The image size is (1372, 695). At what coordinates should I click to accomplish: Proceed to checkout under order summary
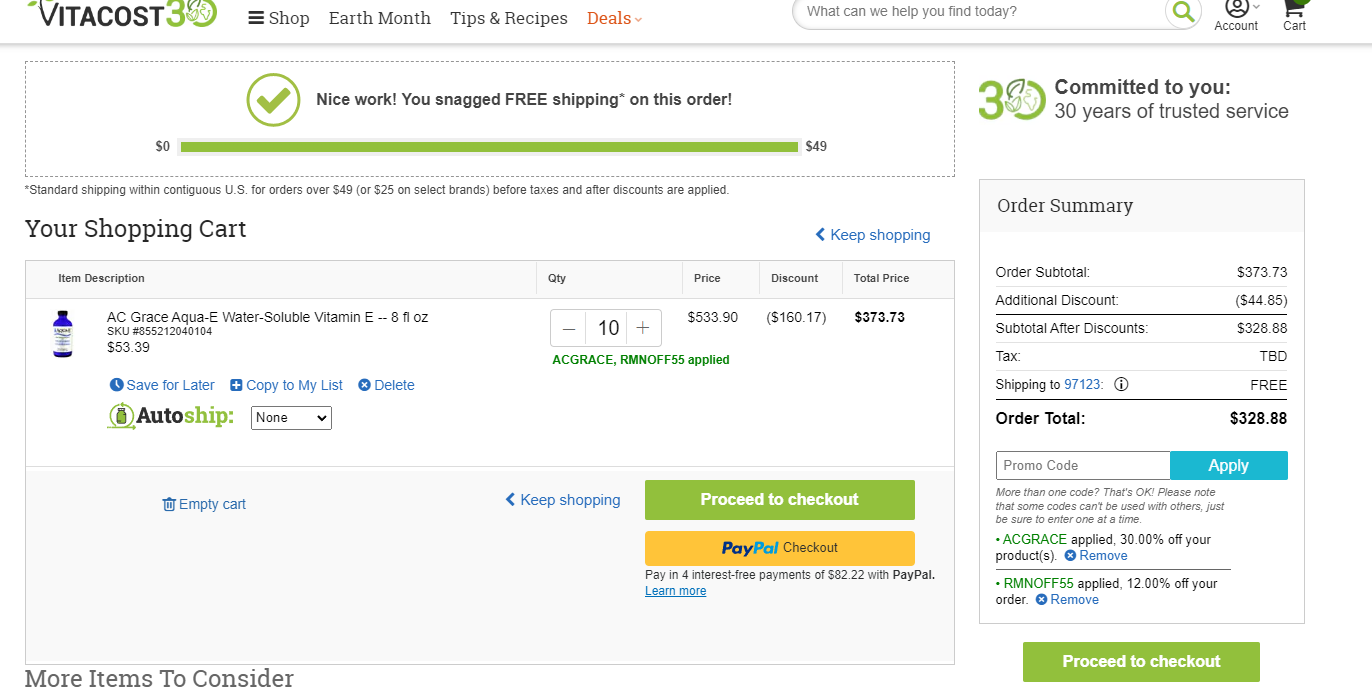coord(1141,662)
